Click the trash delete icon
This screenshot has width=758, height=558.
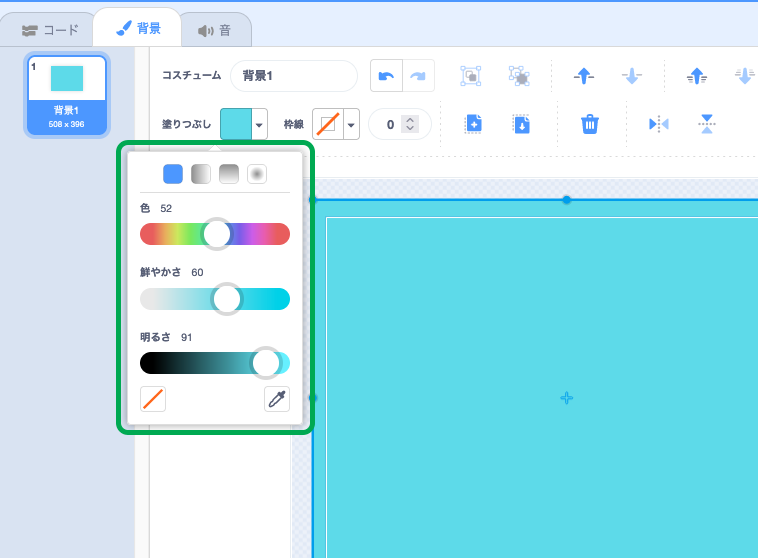[590, 124]
